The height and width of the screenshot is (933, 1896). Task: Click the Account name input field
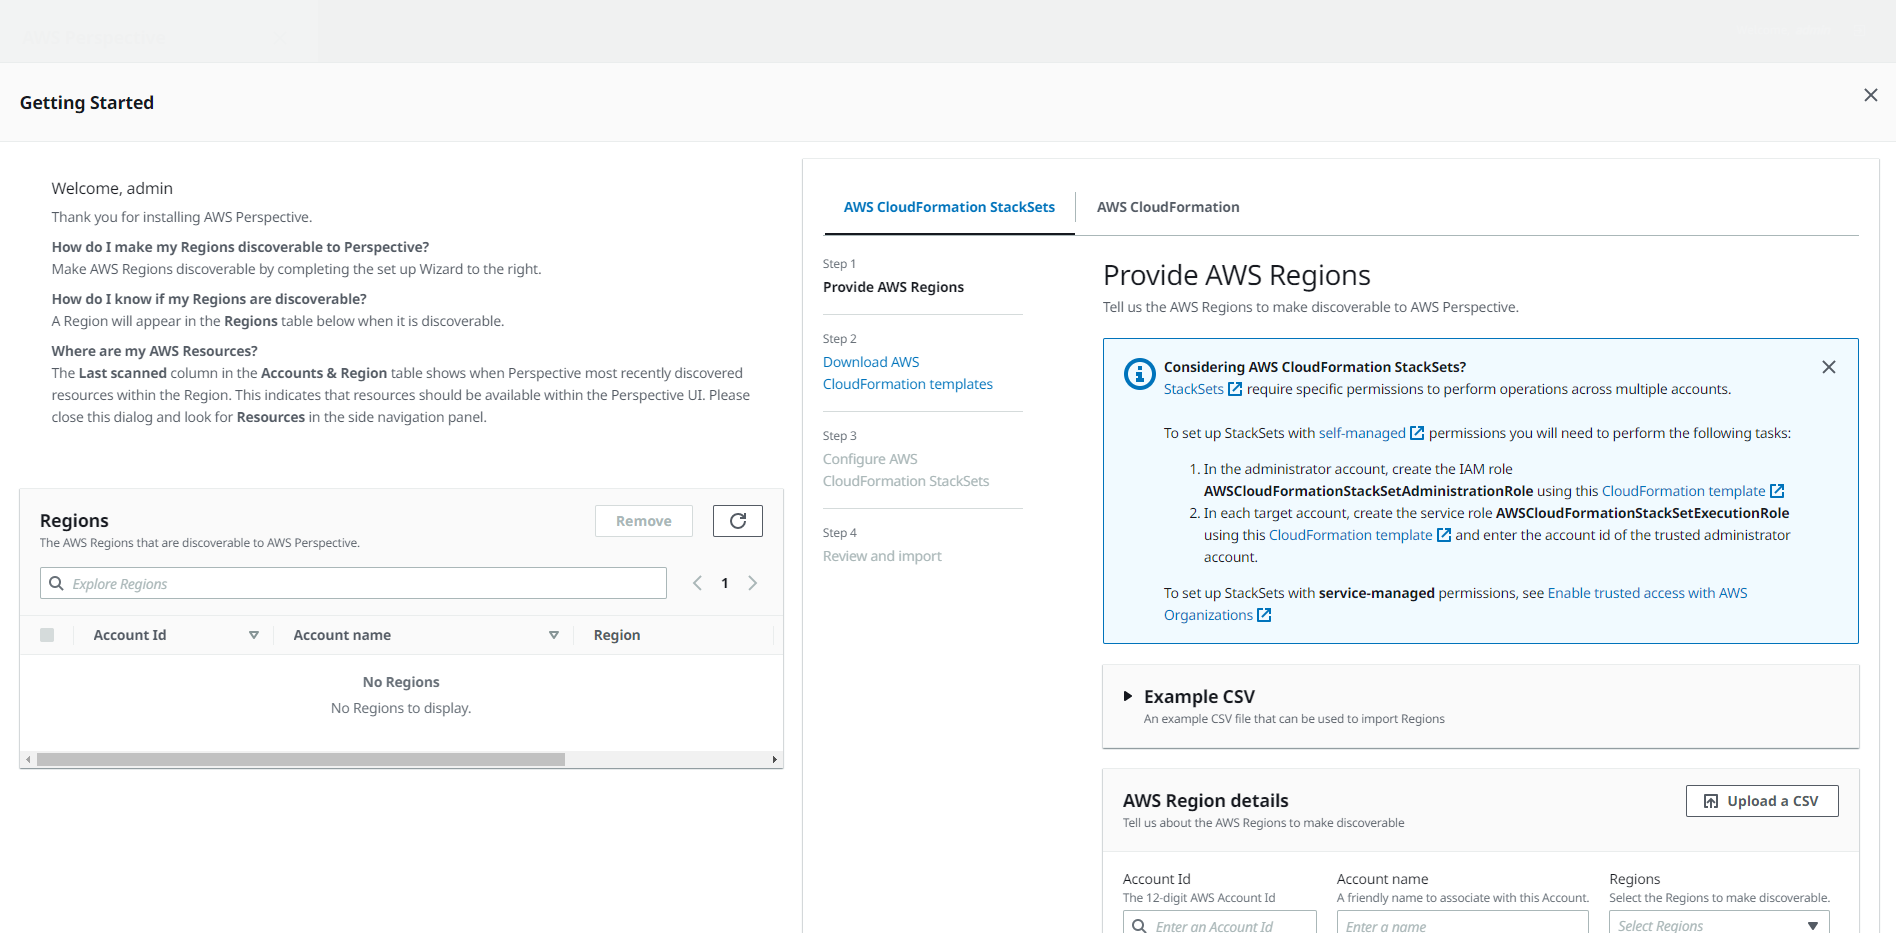point(1462,922)
